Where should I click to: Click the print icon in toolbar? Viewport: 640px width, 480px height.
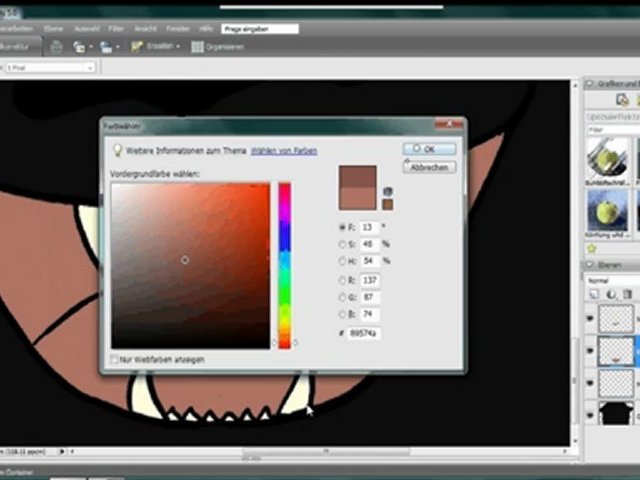pyautogui.click(x=56, y=46)
